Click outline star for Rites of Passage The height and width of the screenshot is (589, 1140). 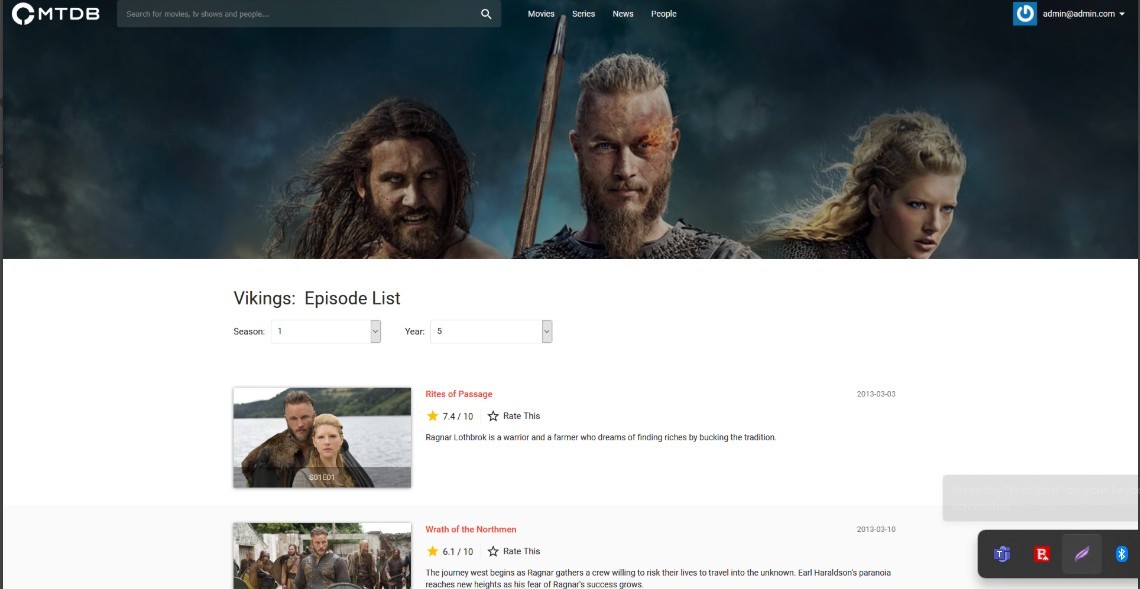(493, 416)
